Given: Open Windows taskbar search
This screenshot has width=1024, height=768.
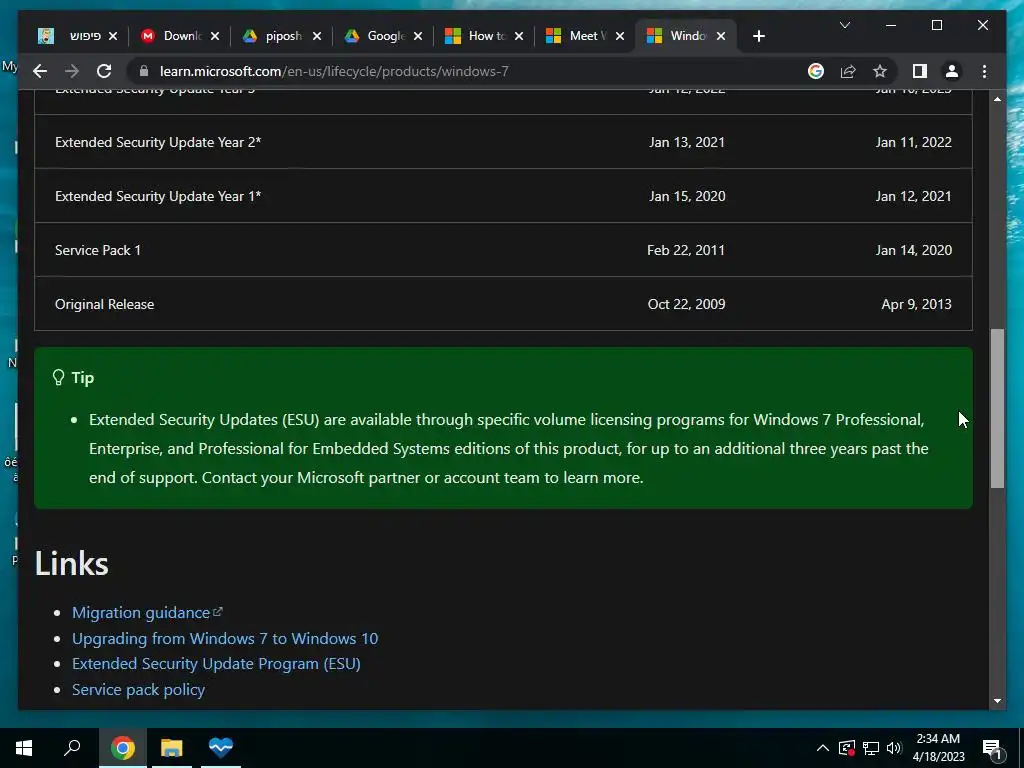Looking at the screenshot, I should 72,748.
